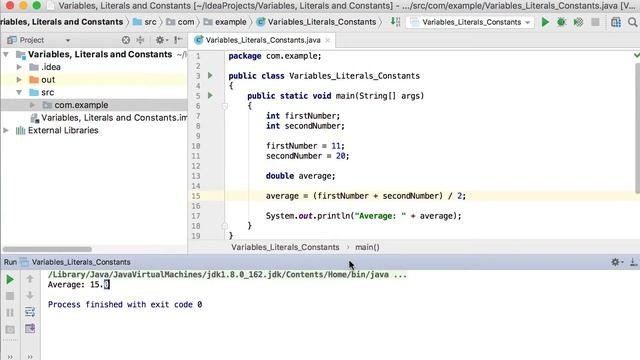Click the green inspection checkmark in the editor
This screenshot has height=360, width=640.
[636, 55]
